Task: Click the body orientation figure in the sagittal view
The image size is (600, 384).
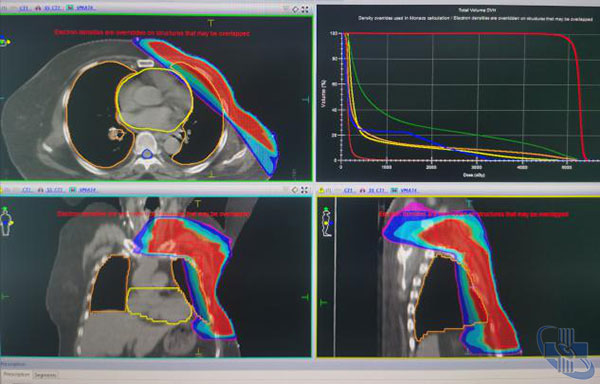Action: 327,221
